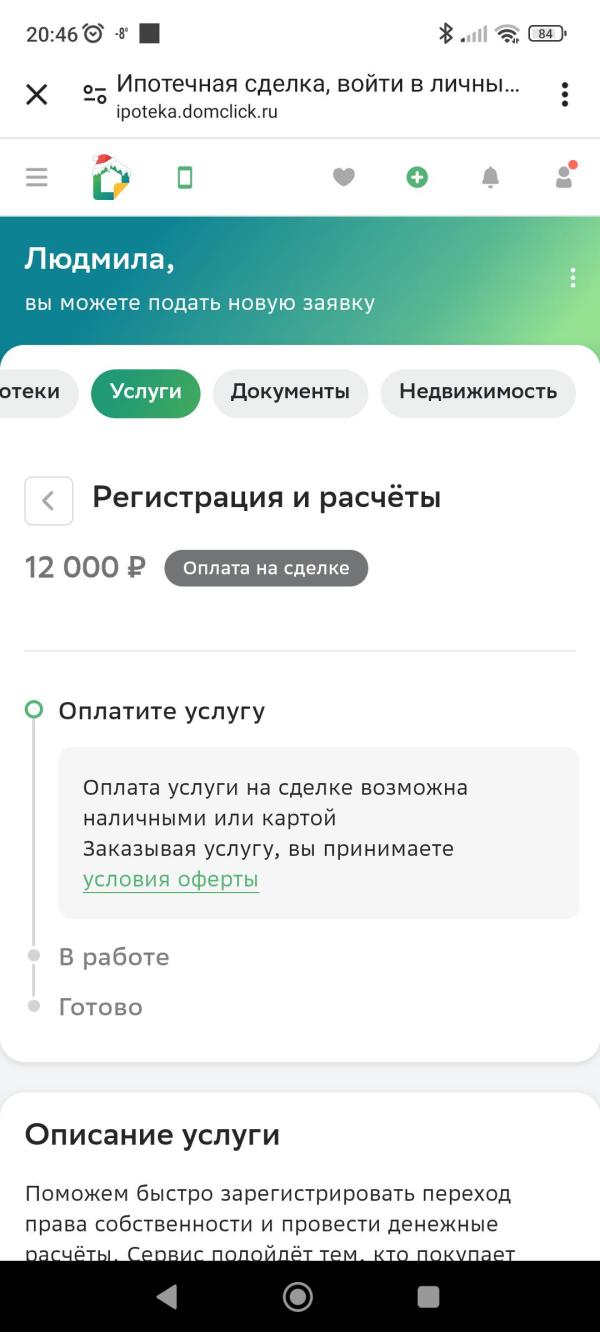Image resolution: width=600 pixels, height=1332 pixels.
Task: Open the Domclick hamburger menu
Action: pos(36,176)
